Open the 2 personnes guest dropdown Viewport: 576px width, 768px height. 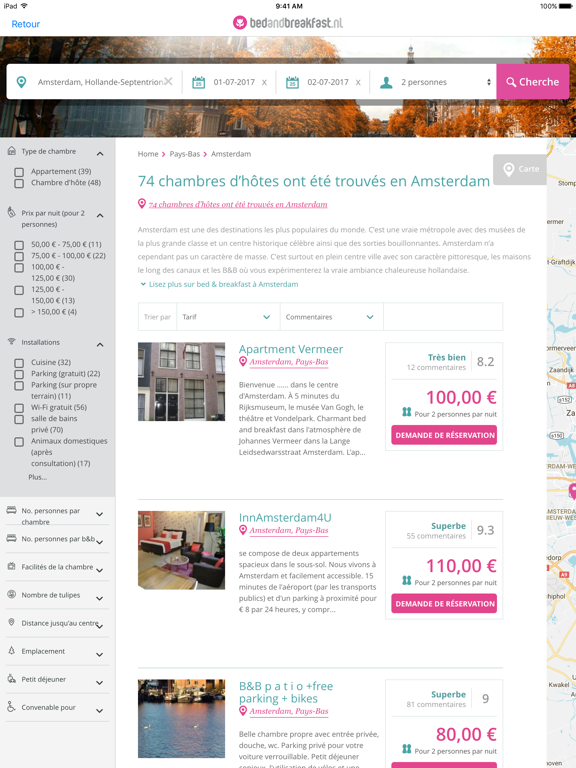(433, 82)
